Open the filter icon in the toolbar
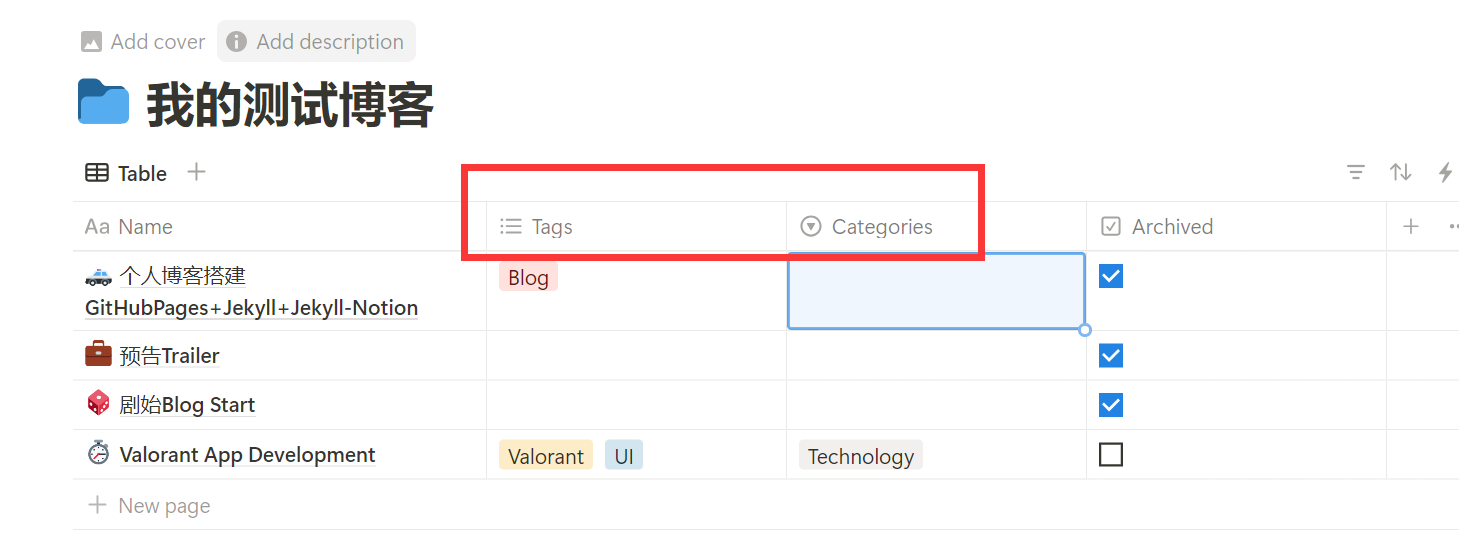The height and width of the screenshot is (541, 1459). [1356, 172]
